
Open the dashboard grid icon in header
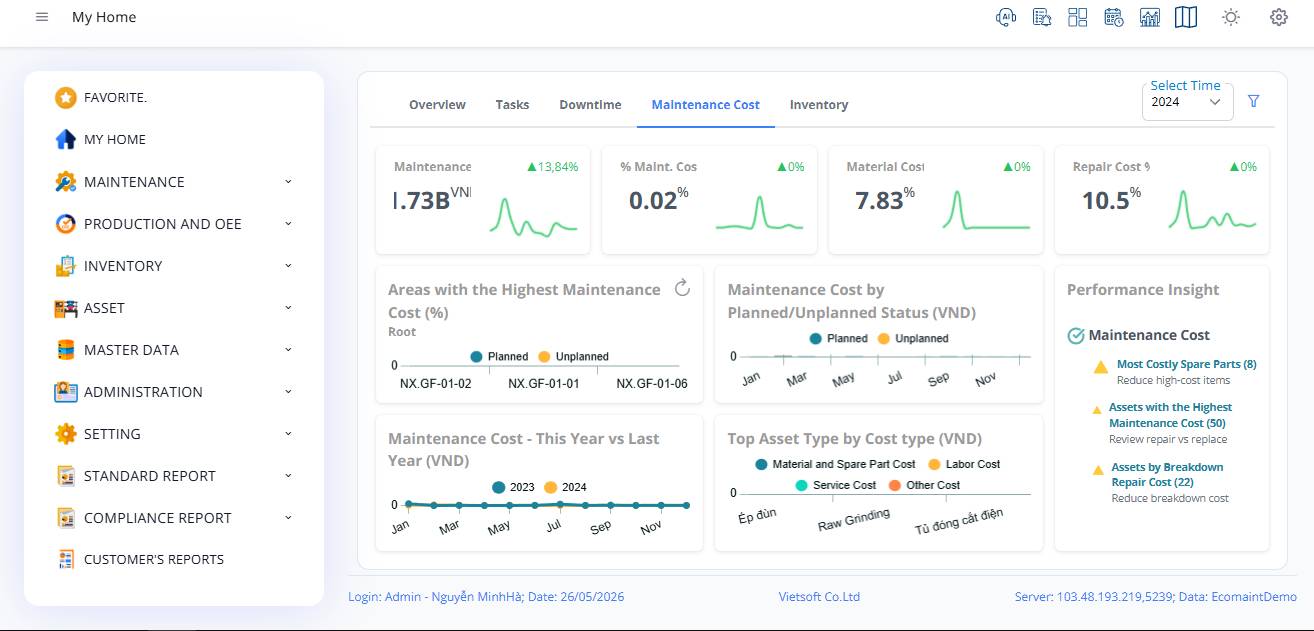pyautogui.click(x=1078, y=17)
